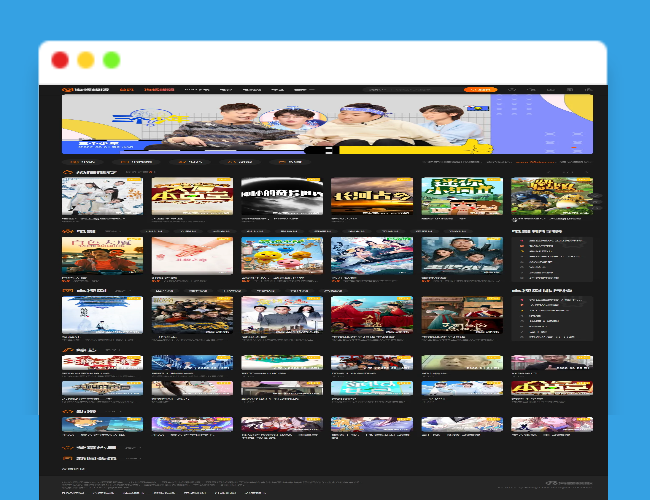Open the black-and-white poster in first row
The image size is (650, 500).
(x=282, y=197)
